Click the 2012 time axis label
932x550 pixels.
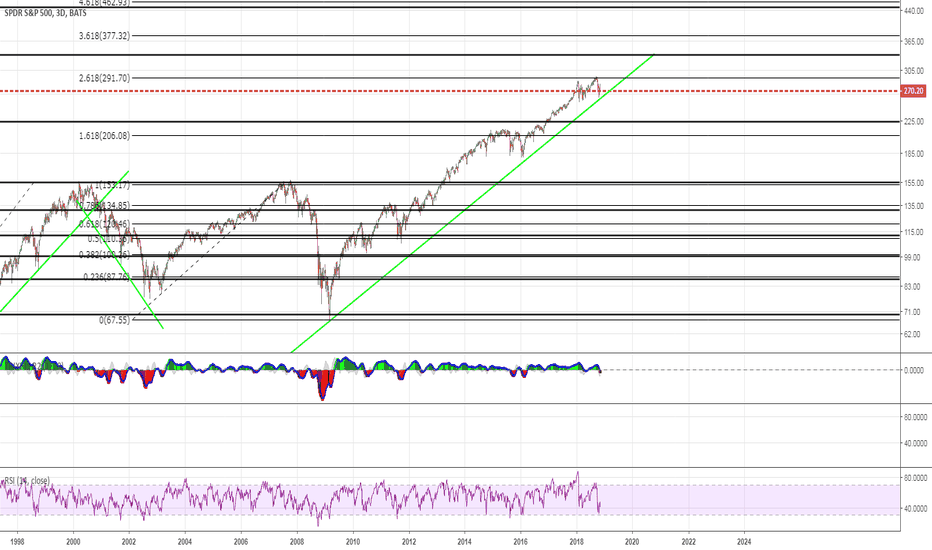(409, 542)
